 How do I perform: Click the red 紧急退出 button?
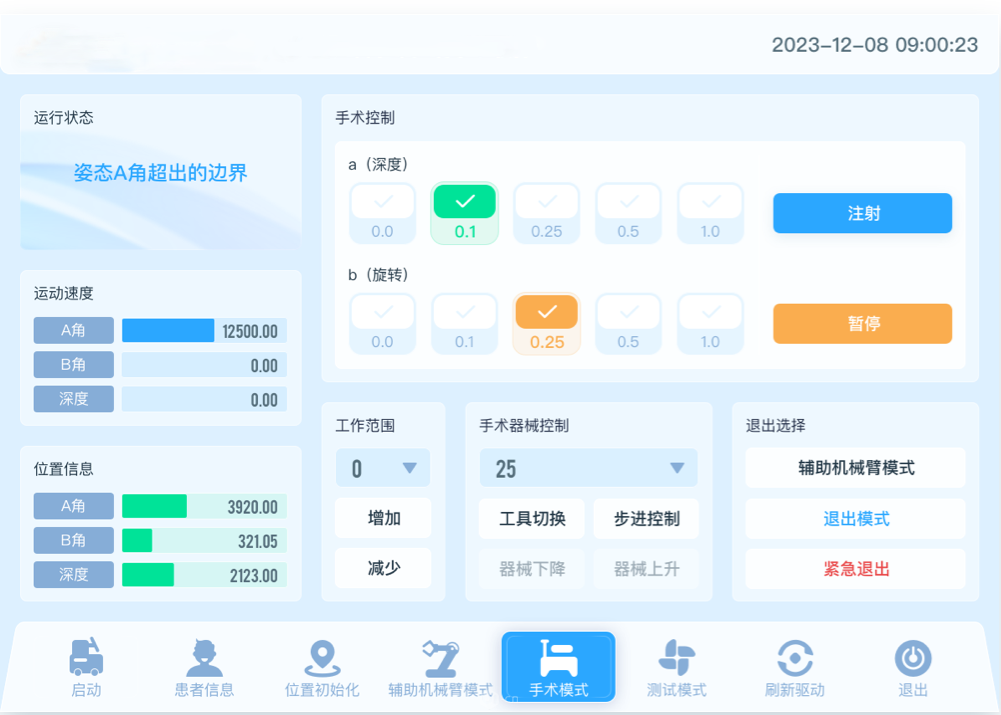coord(855,569)
